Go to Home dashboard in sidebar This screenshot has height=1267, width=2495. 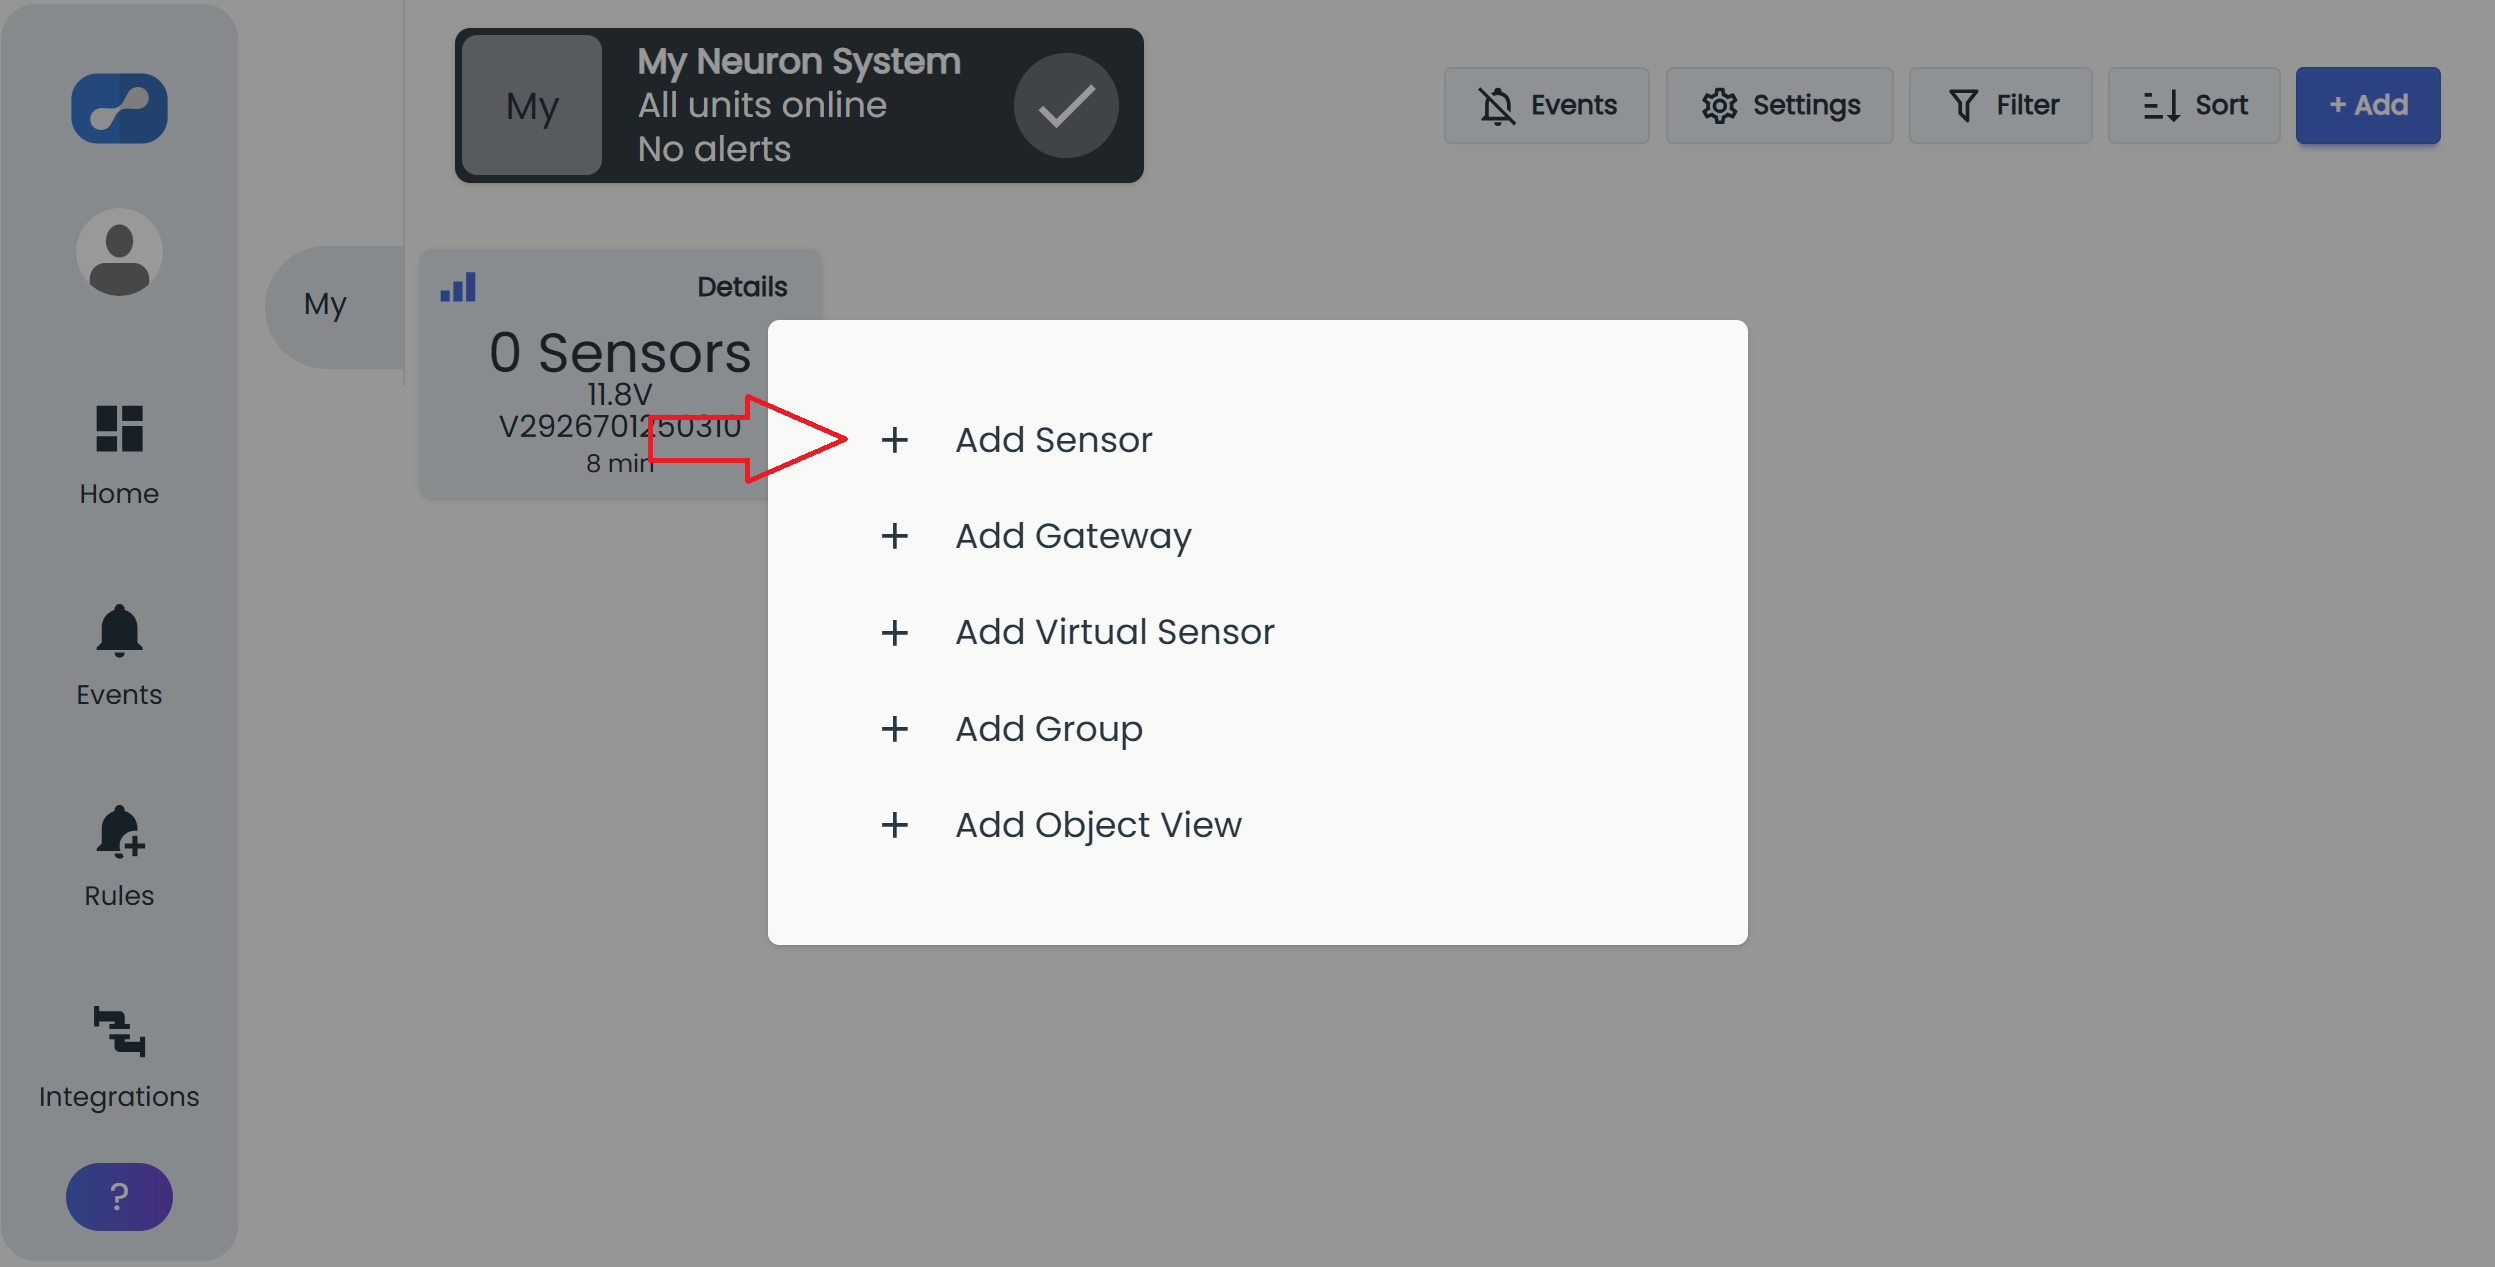(119, 455)
